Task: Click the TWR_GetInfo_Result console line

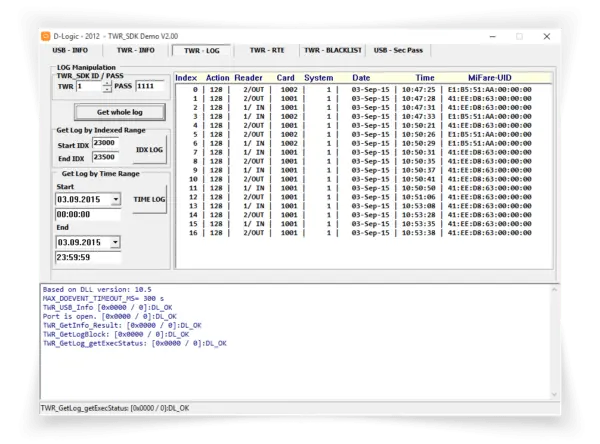Action: [122, 325]
